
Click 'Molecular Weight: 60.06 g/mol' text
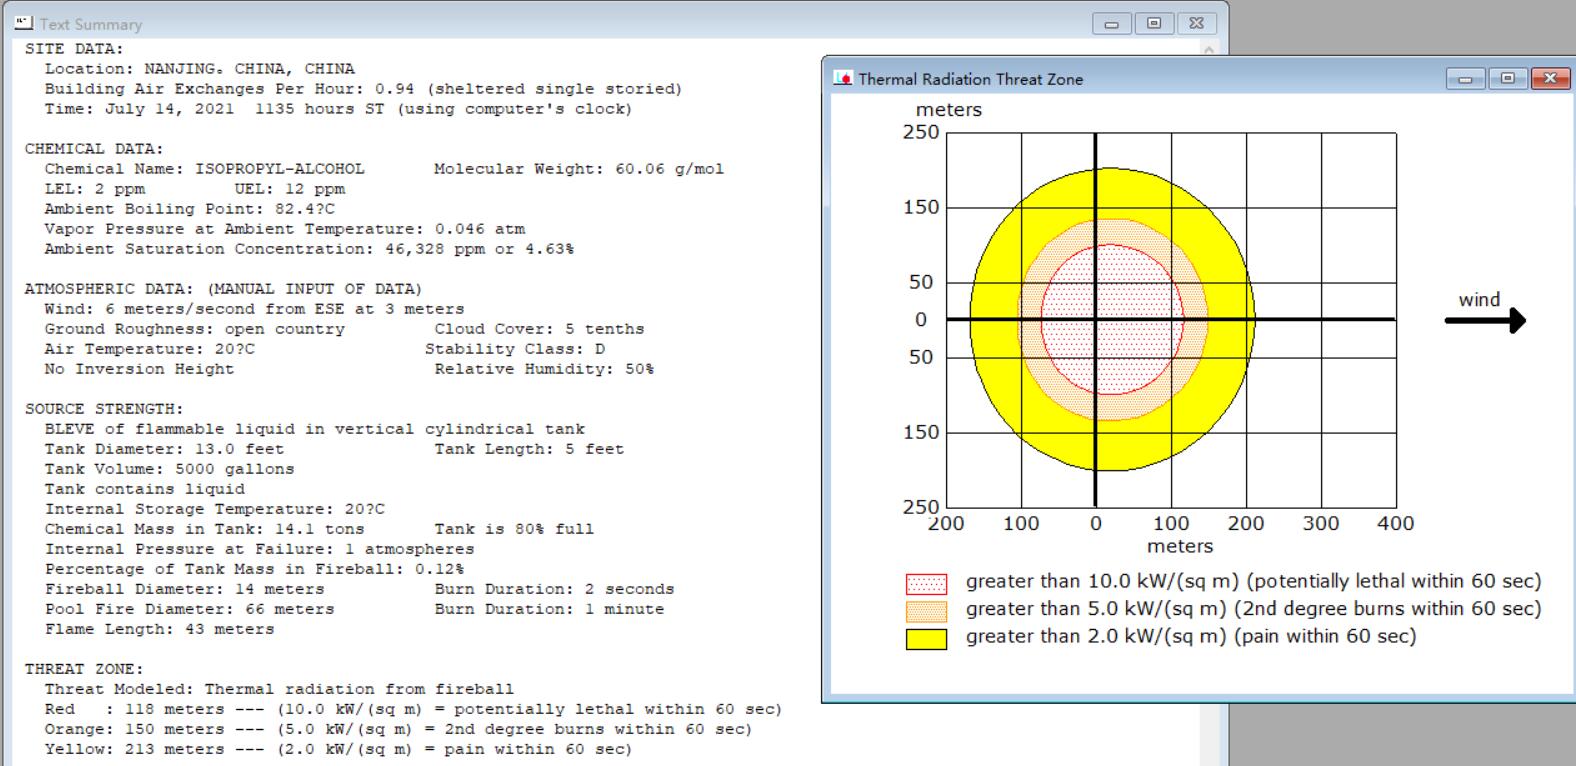579,169
